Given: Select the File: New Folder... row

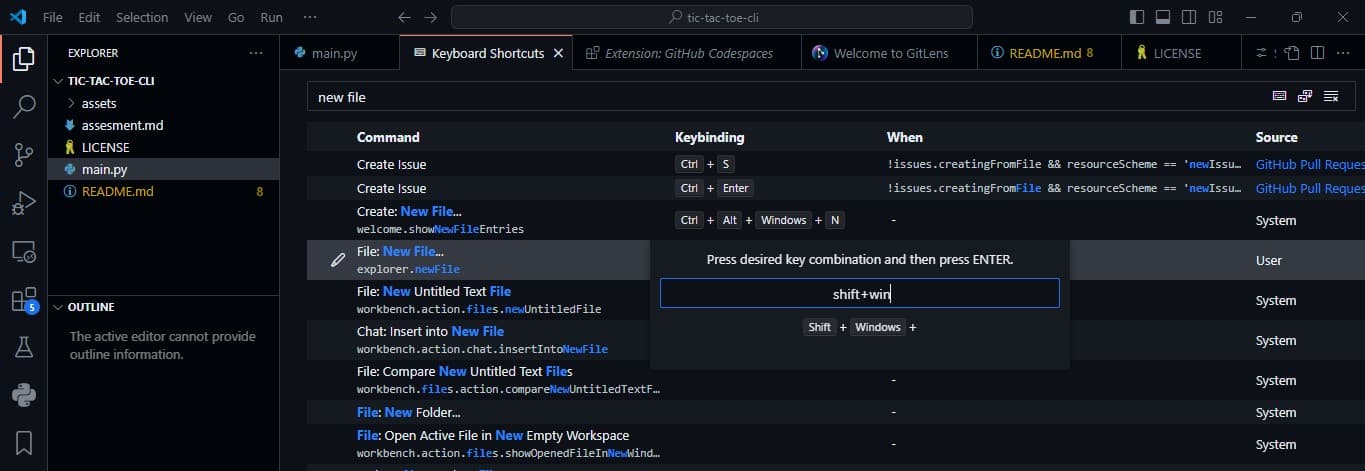Looking at the screenshot, I should coord(836,412).
